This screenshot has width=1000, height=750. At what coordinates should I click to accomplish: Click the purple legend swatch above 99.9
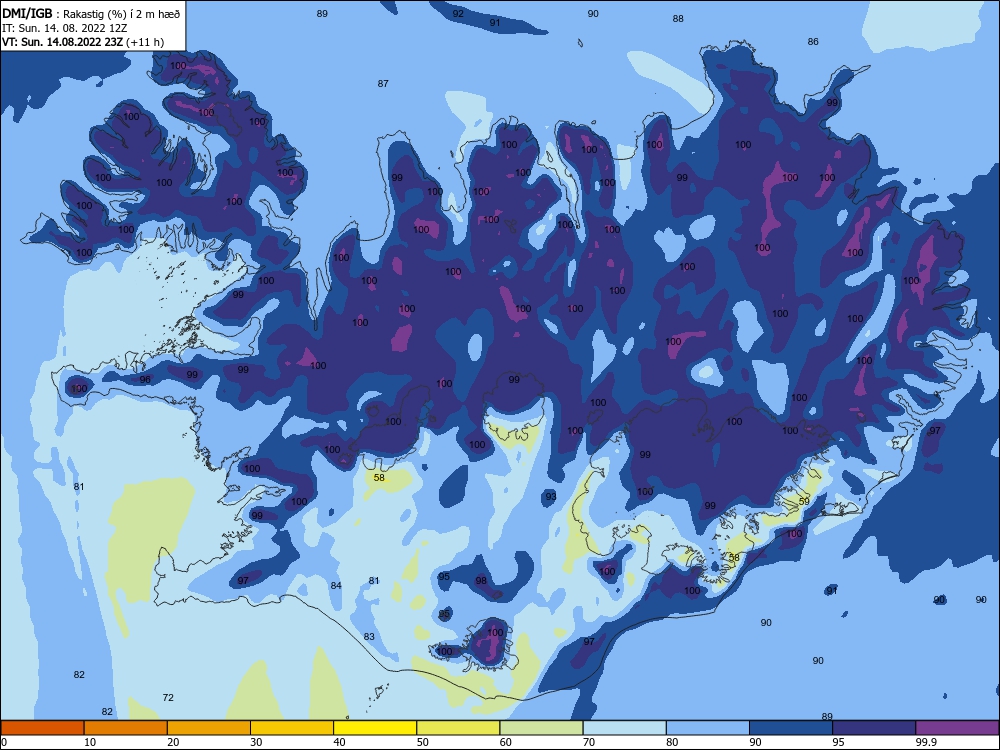pyautogui.click(x=957, y=728)
